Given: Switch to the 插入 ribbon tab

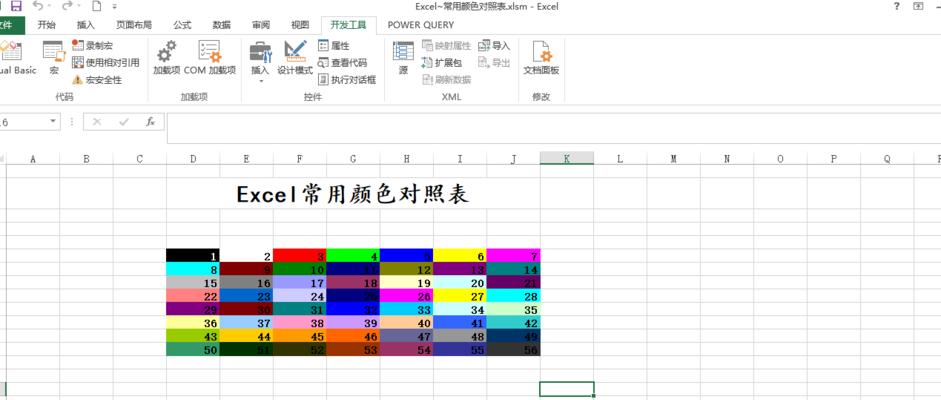Looking at the screenshot, I should pos(86,25).
